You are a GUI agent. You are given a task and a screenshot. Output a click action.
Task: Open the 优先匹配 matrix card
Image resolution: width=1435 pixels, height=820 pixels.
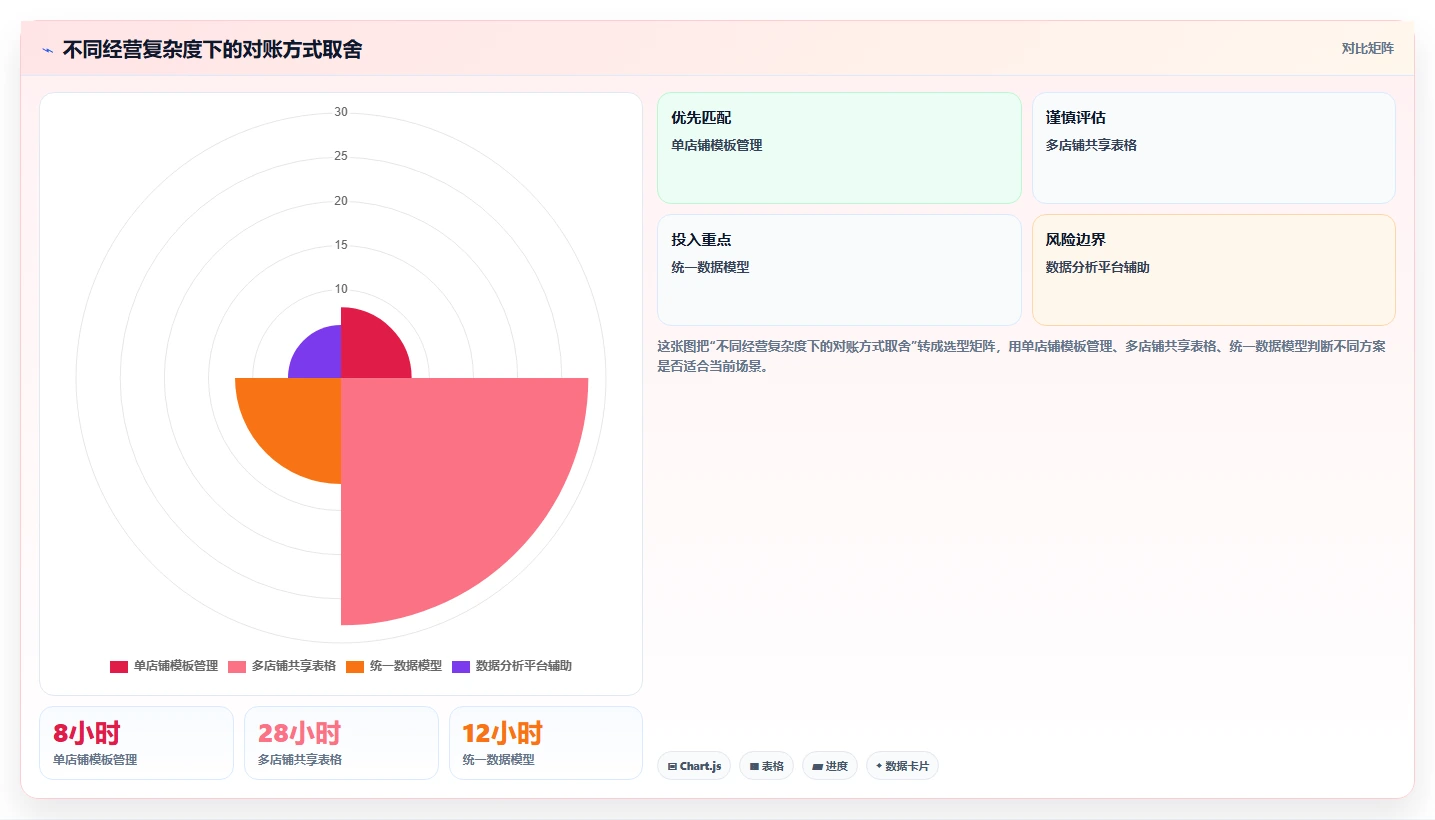coord(839,148)
